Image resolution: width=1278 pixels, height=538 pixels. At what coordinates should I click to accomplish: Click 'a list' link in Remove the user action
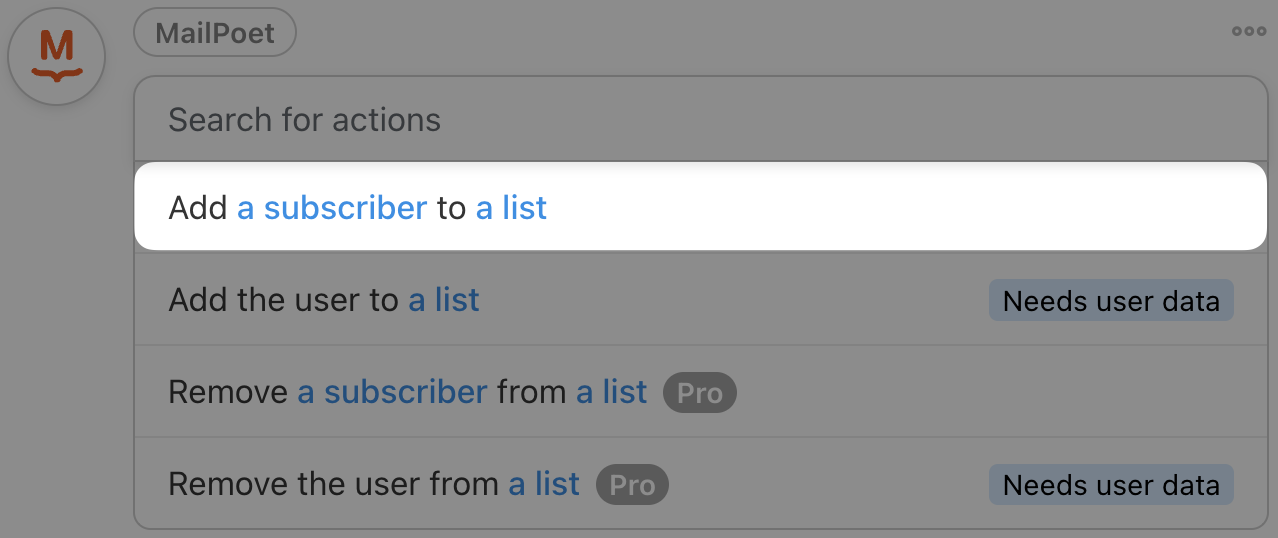pyautogui.click(x=544, y=484)
